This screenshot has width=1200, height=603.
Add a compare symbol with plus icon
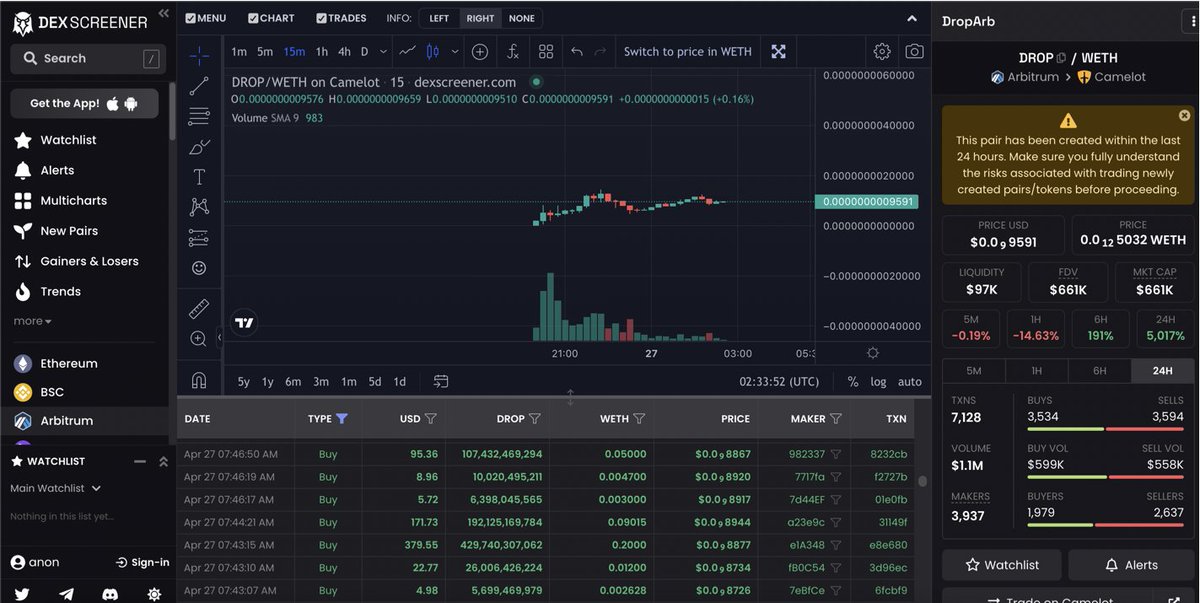click(480, 51)
